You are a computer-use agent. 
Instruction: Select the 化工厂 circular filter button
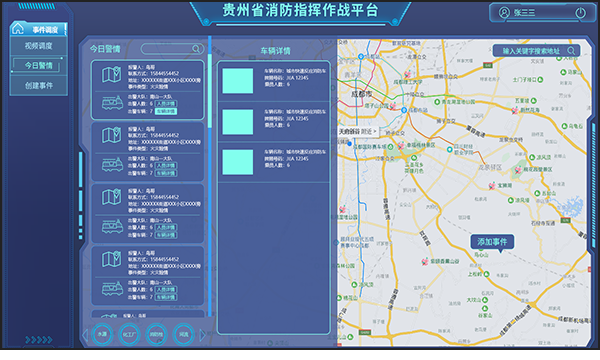(x=129, y=334)
